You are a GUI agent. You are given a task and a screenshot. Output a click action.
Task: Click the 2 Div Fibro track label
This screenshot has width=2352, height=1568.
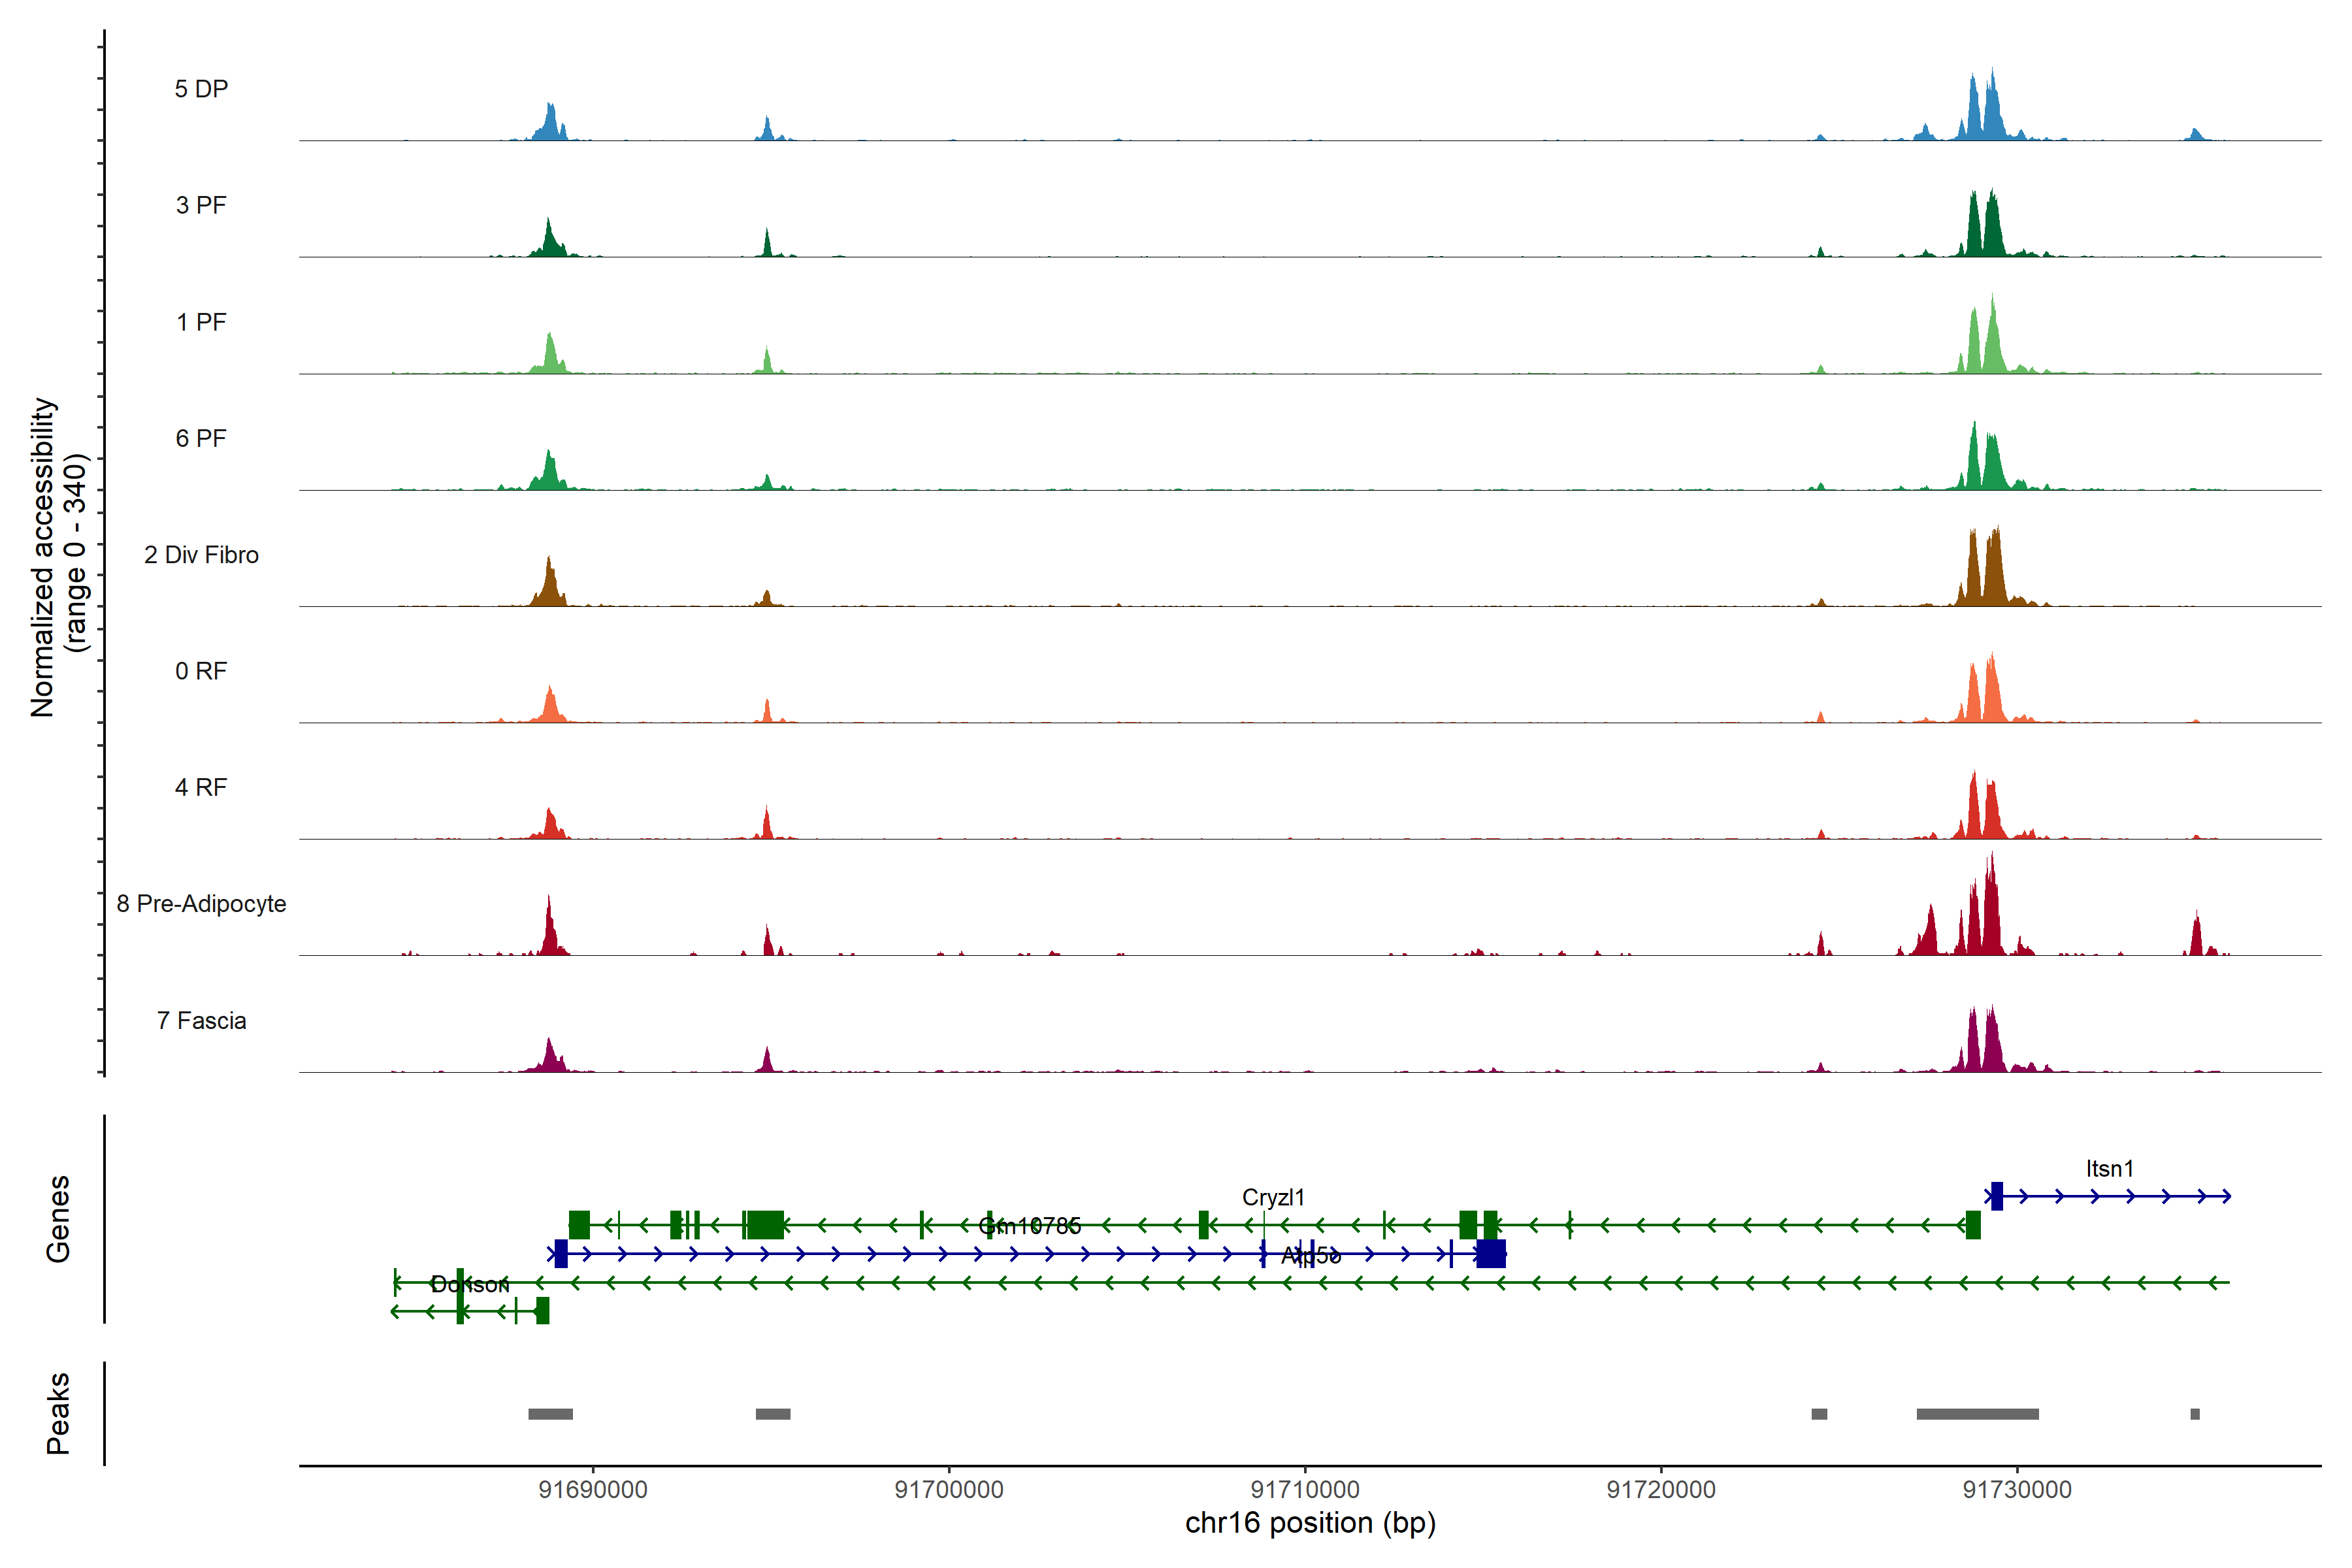201,555
